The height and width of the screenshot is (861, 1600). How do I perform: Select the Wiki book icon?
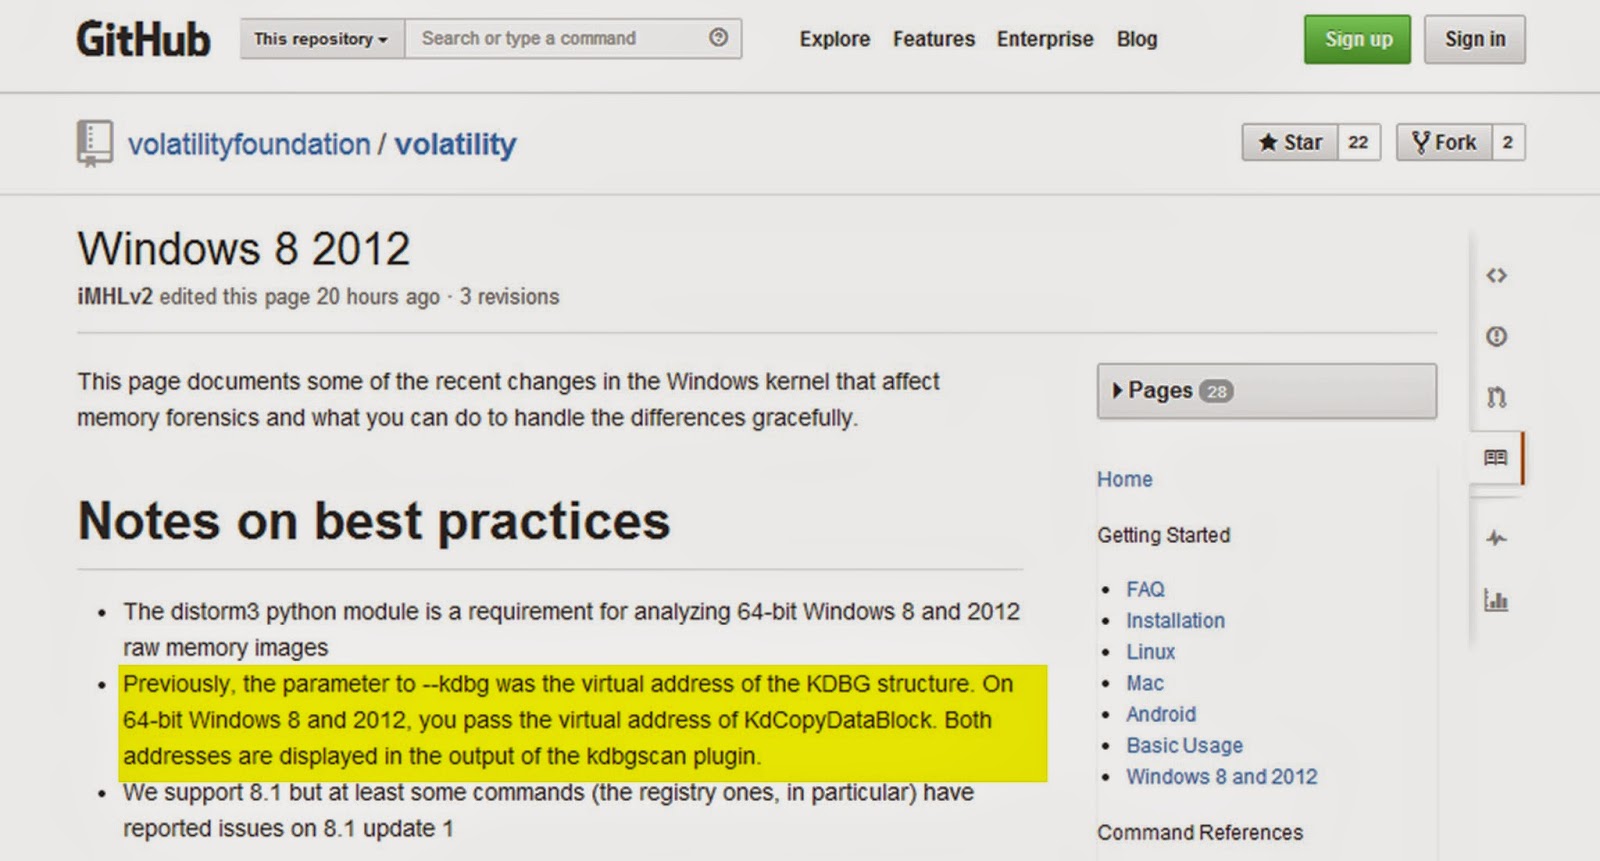click(1496, 457)
